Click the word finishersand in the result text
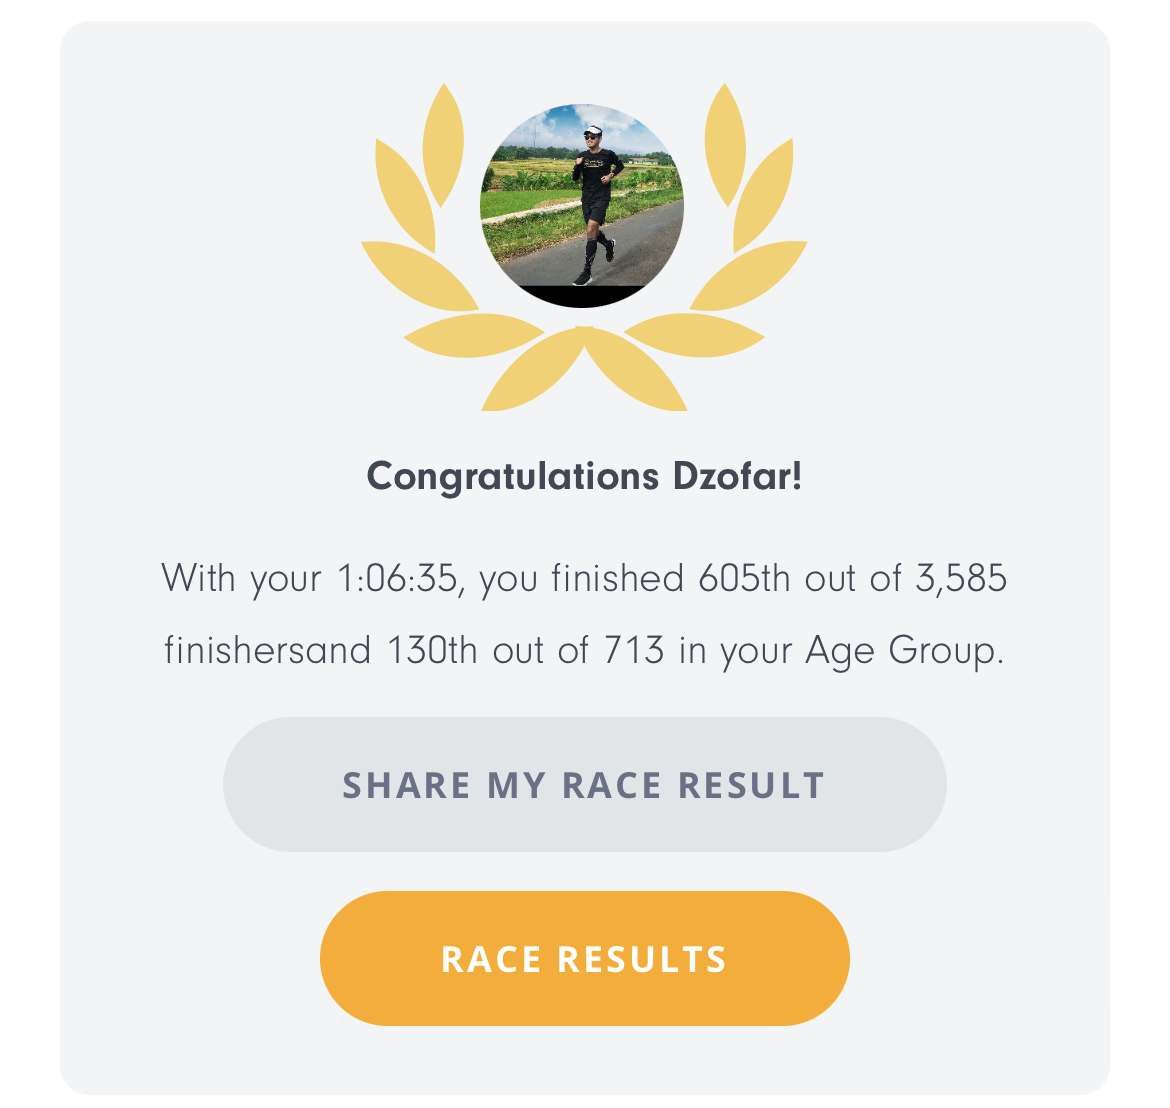 tap(267, 650)
